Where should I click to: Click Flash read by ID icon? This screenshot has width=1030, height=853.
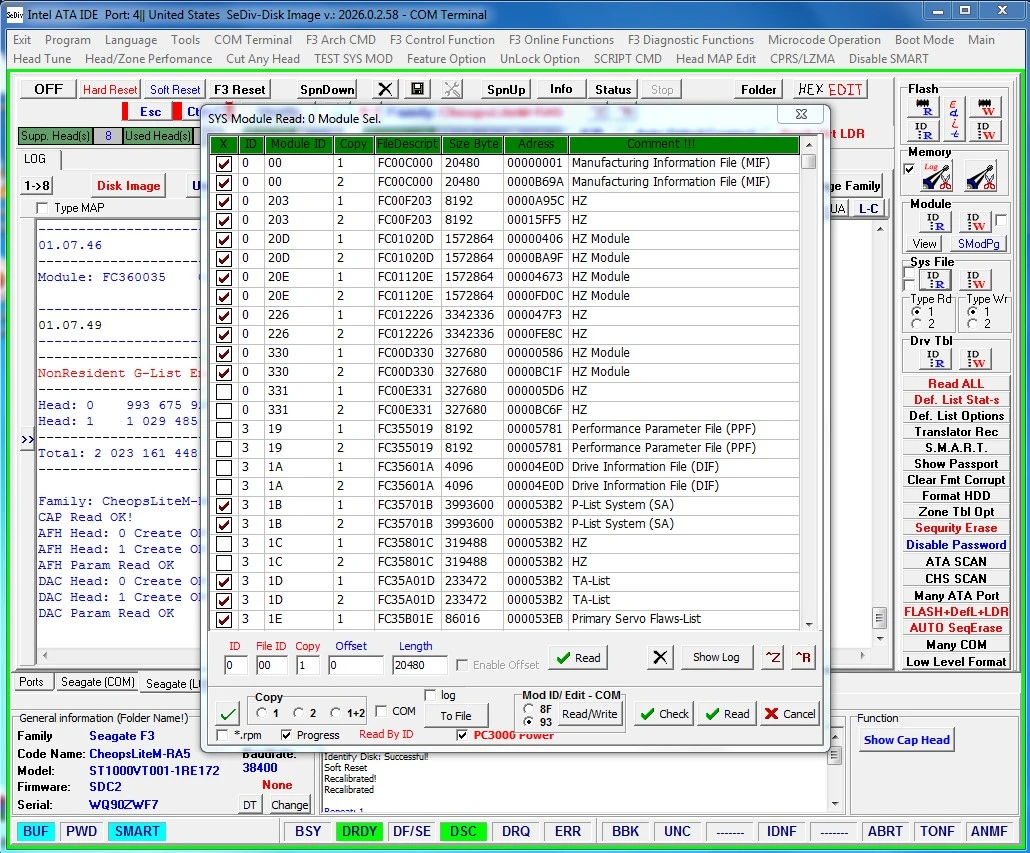(924, 131)
